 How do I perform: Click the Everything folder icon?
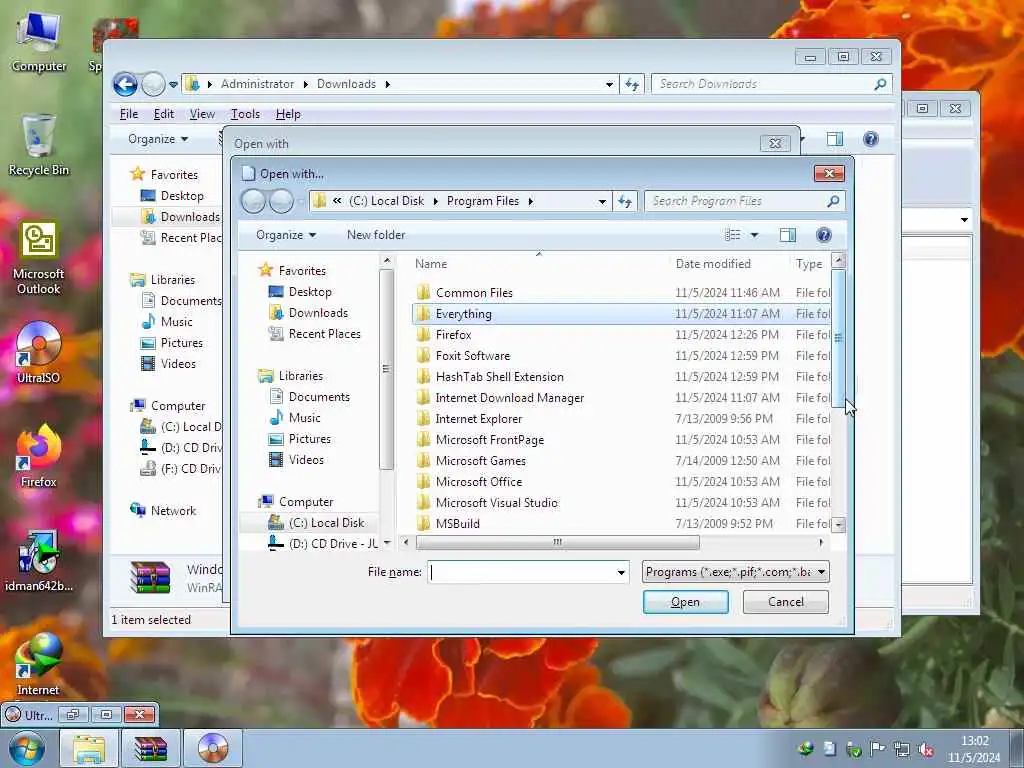(423, 314)
